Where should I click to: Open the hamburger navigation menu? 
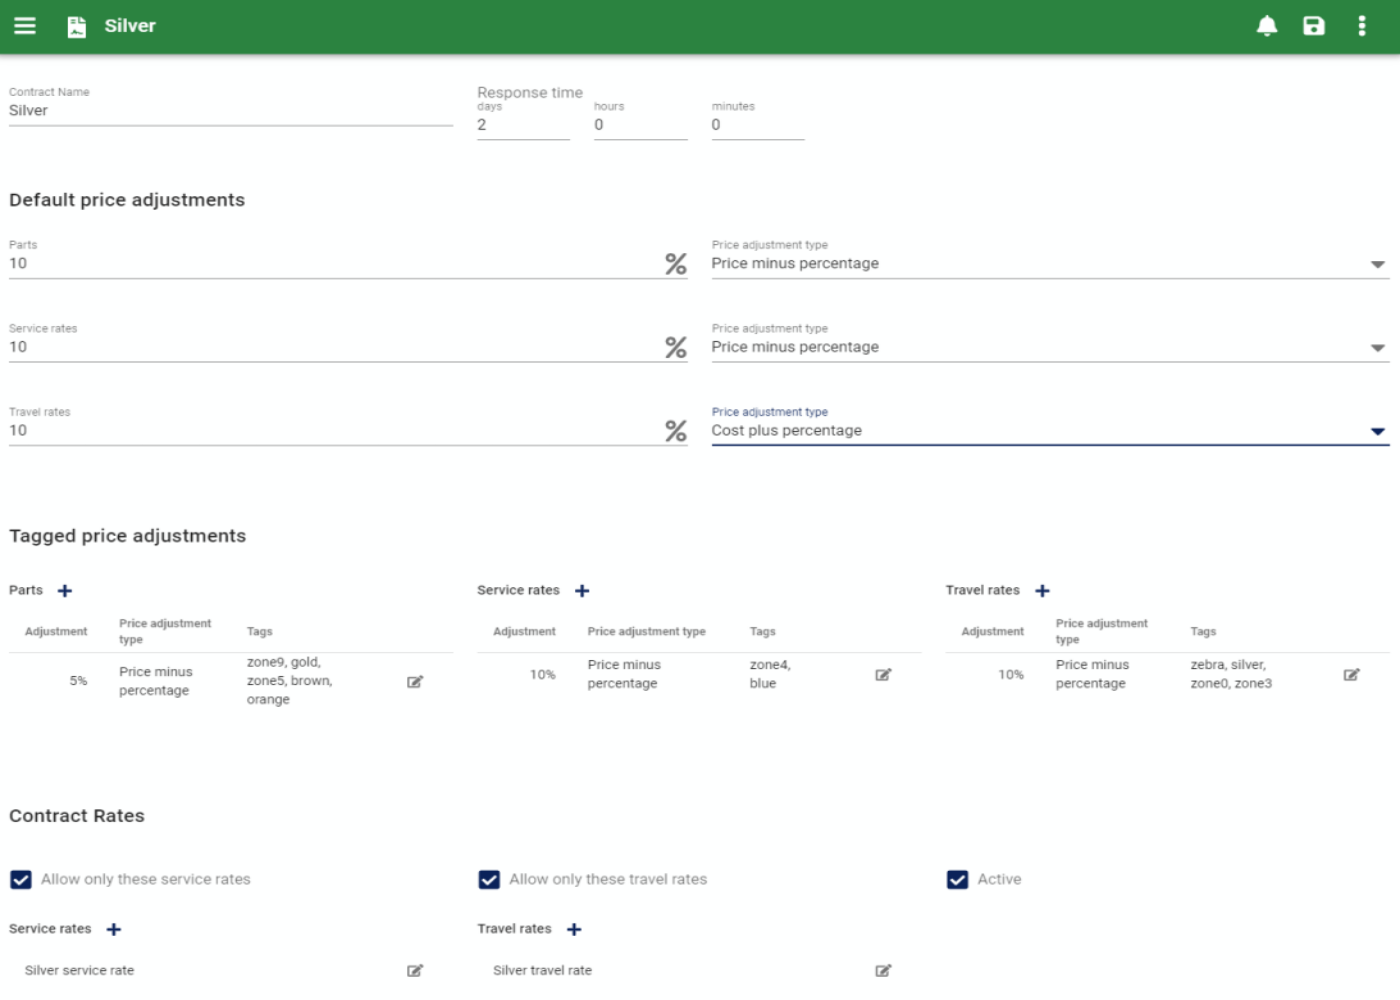[25, 26]
